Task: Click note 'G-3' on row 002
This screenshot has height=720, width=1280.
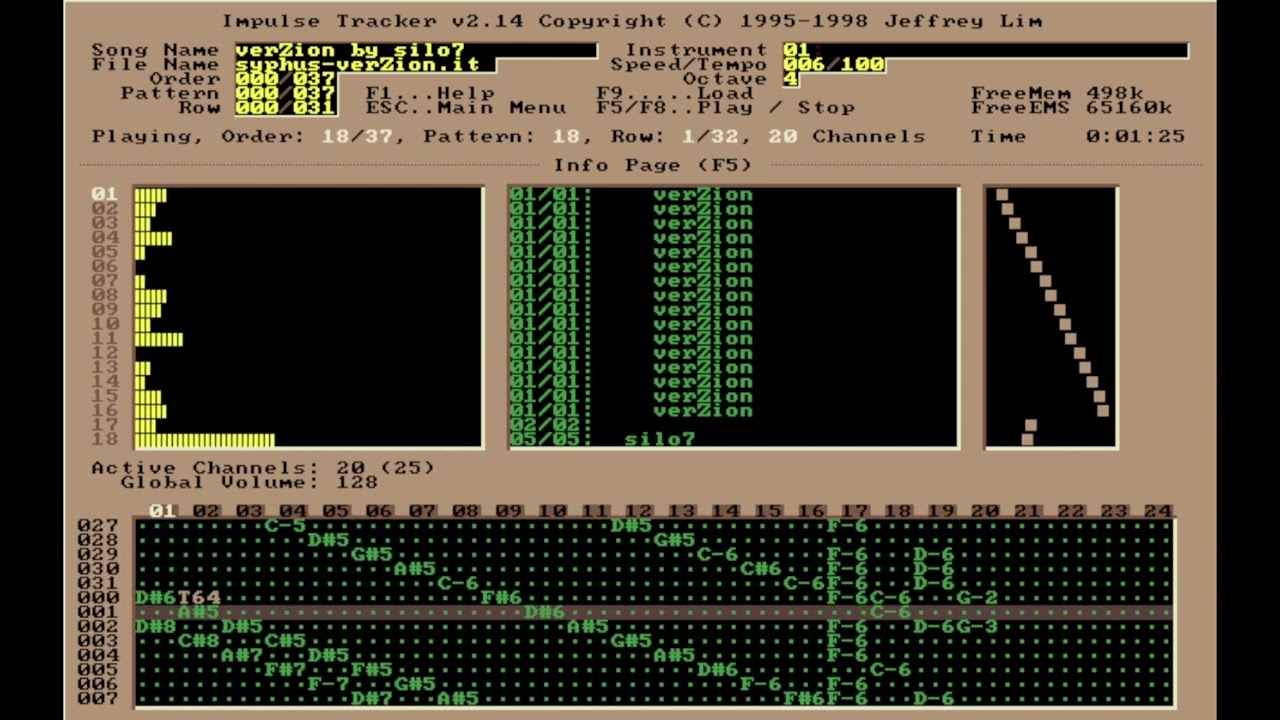Action: (x=976, y=627)
